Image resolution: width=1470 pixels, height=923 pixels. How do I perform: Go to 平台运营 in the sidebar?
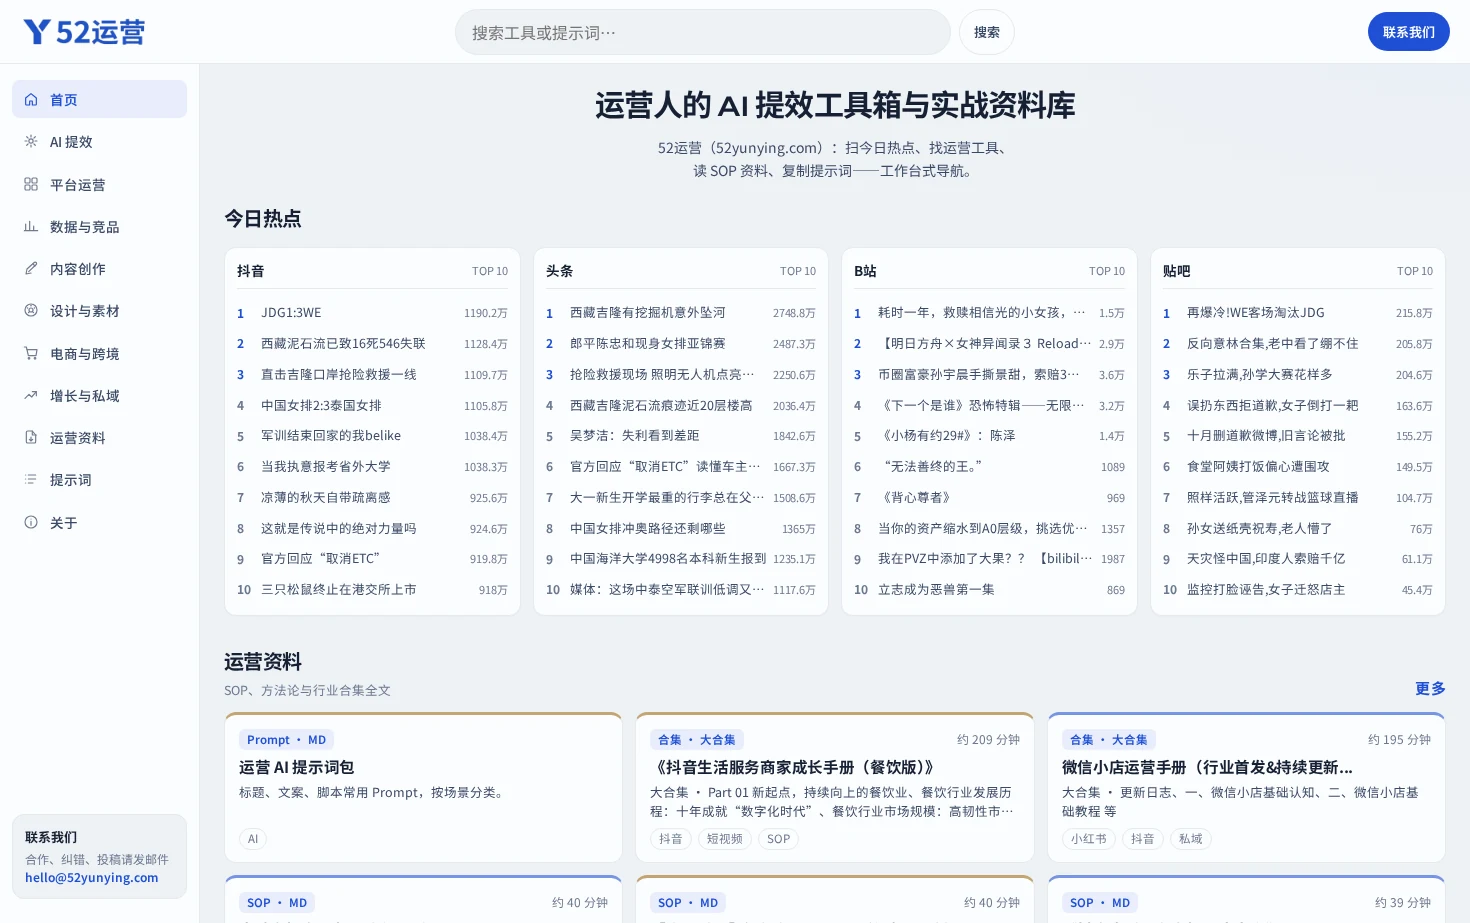pyautogui.click(x=99, y=185)
